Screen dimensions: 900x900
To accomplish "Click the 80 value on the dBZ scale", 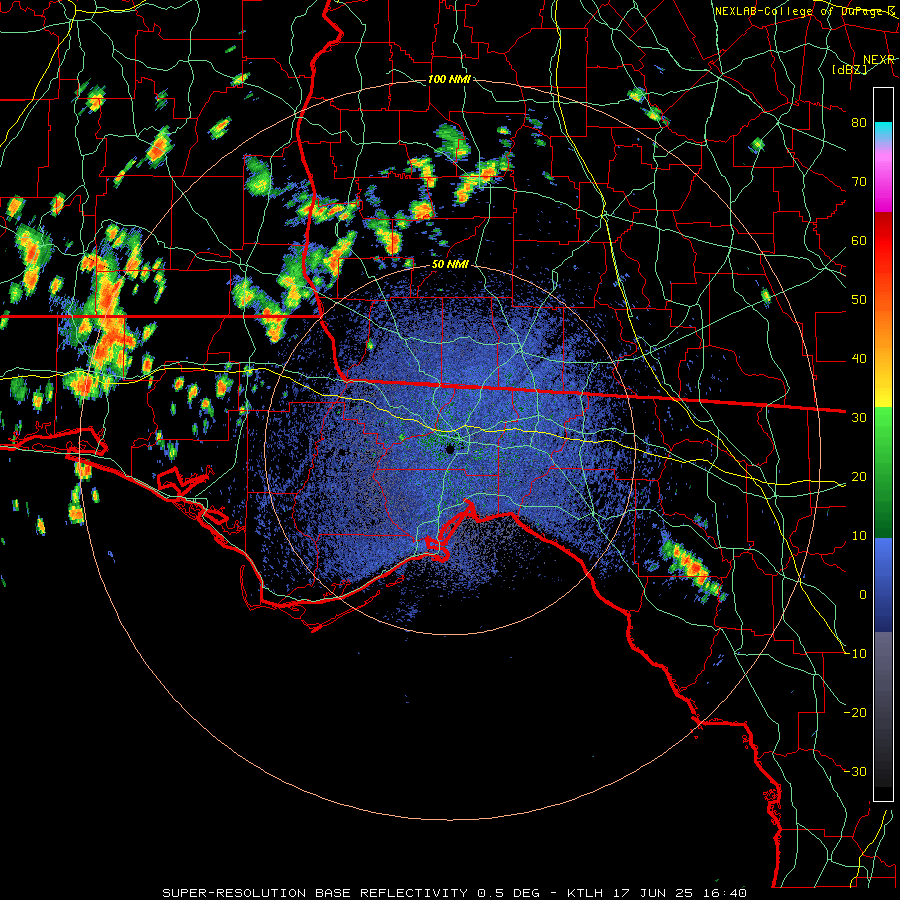I will pyautogui.click(x=859, y=122).
